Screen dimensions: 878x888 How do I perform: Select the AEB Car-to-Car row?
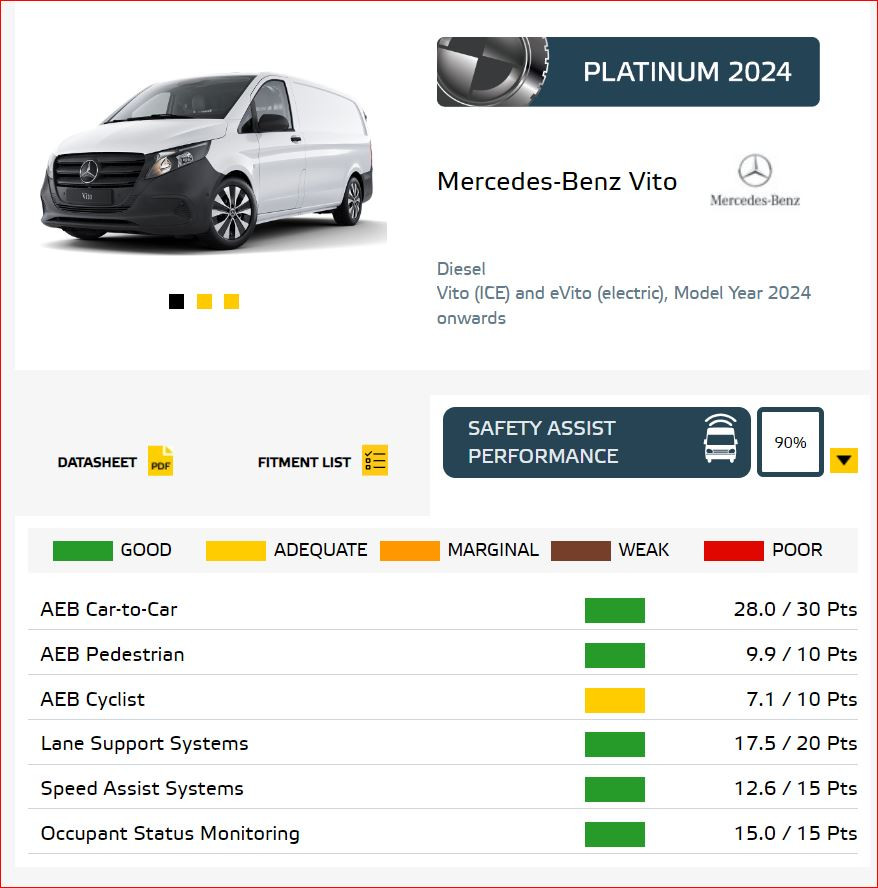click(x=442, y=609)
